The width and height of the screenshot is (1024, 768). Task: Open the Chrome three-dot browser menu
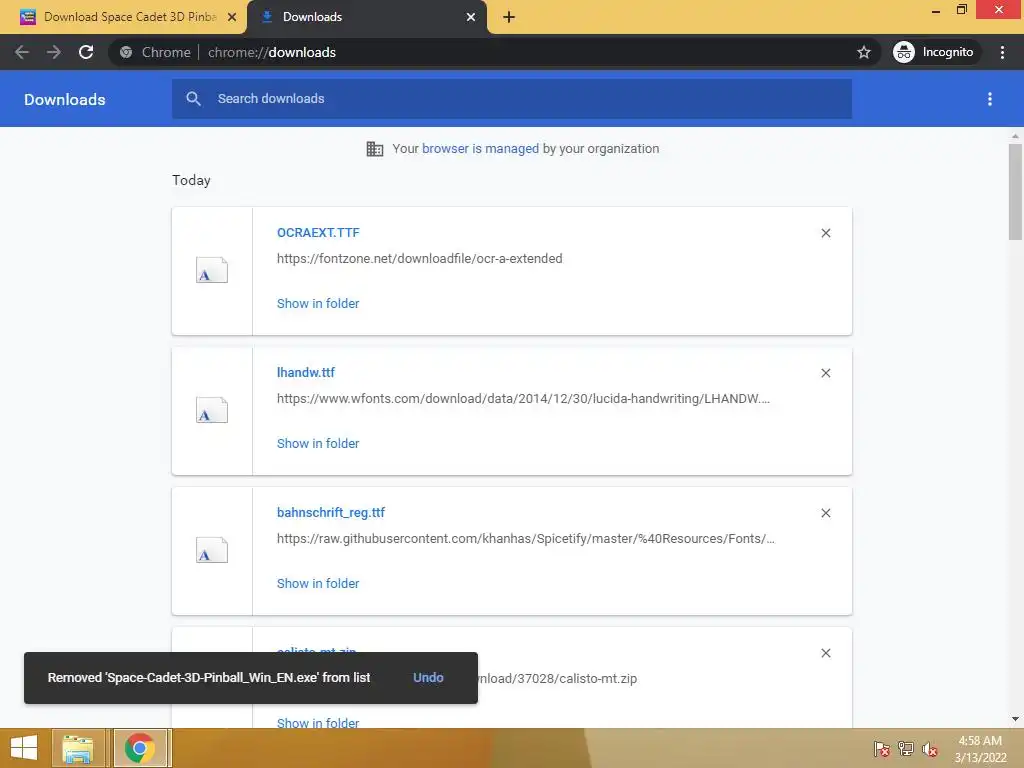click(1002, 52)
